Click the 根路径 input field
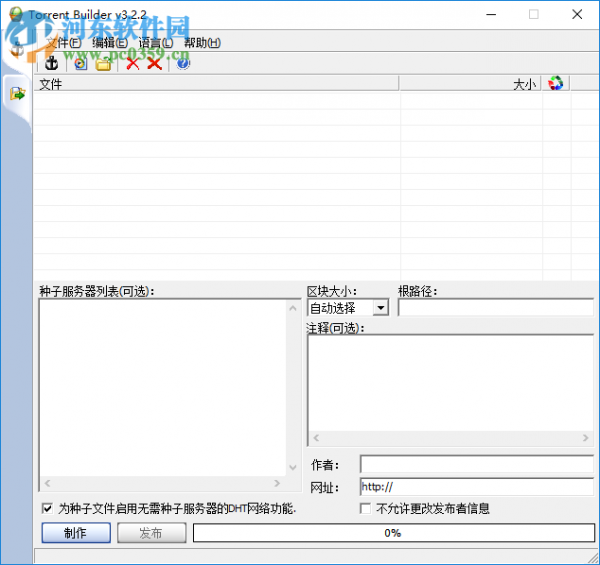 coord(496,308)
